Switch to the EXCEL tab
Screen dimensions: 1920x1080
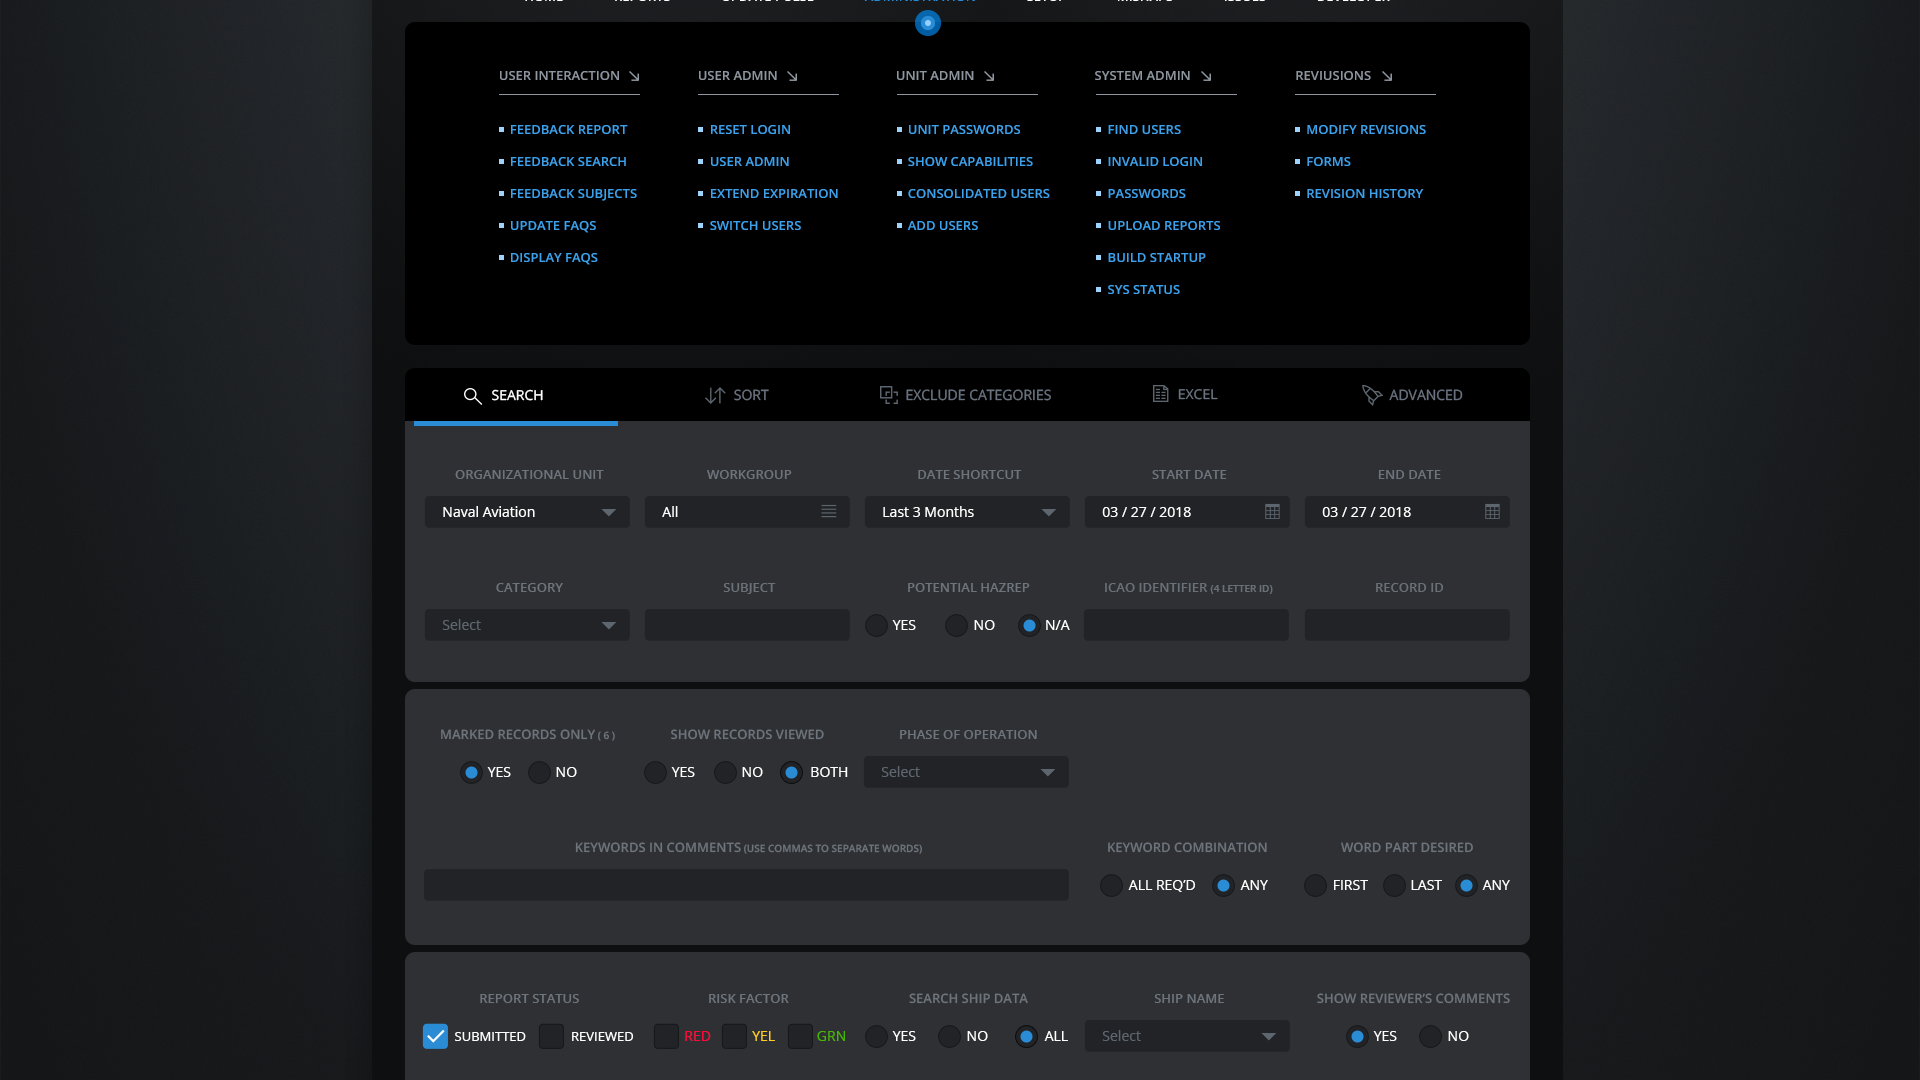tap(1185, 395)
